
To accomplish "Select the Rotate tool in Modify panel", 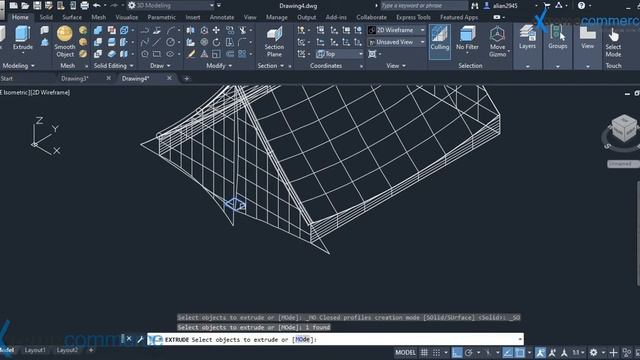I will [216, 42].
